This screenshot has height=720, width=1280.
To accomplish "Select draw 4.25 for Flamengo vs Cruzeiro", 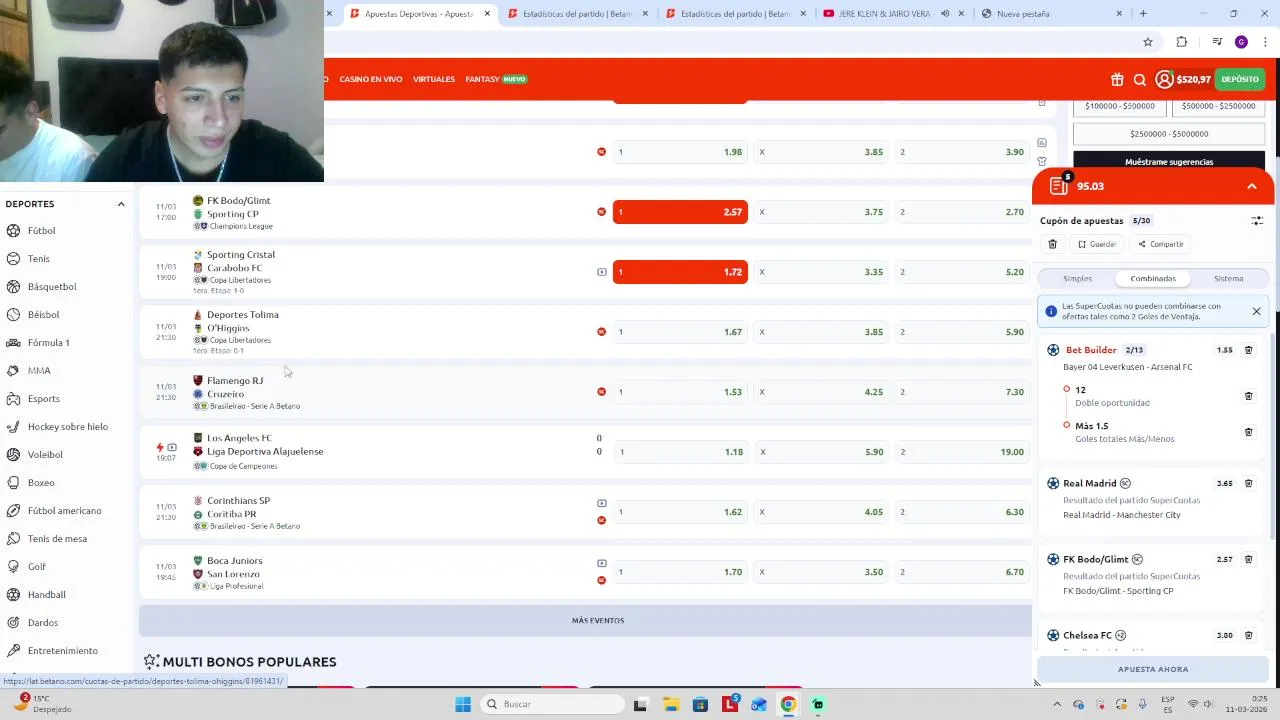I will tap(821, 392).
